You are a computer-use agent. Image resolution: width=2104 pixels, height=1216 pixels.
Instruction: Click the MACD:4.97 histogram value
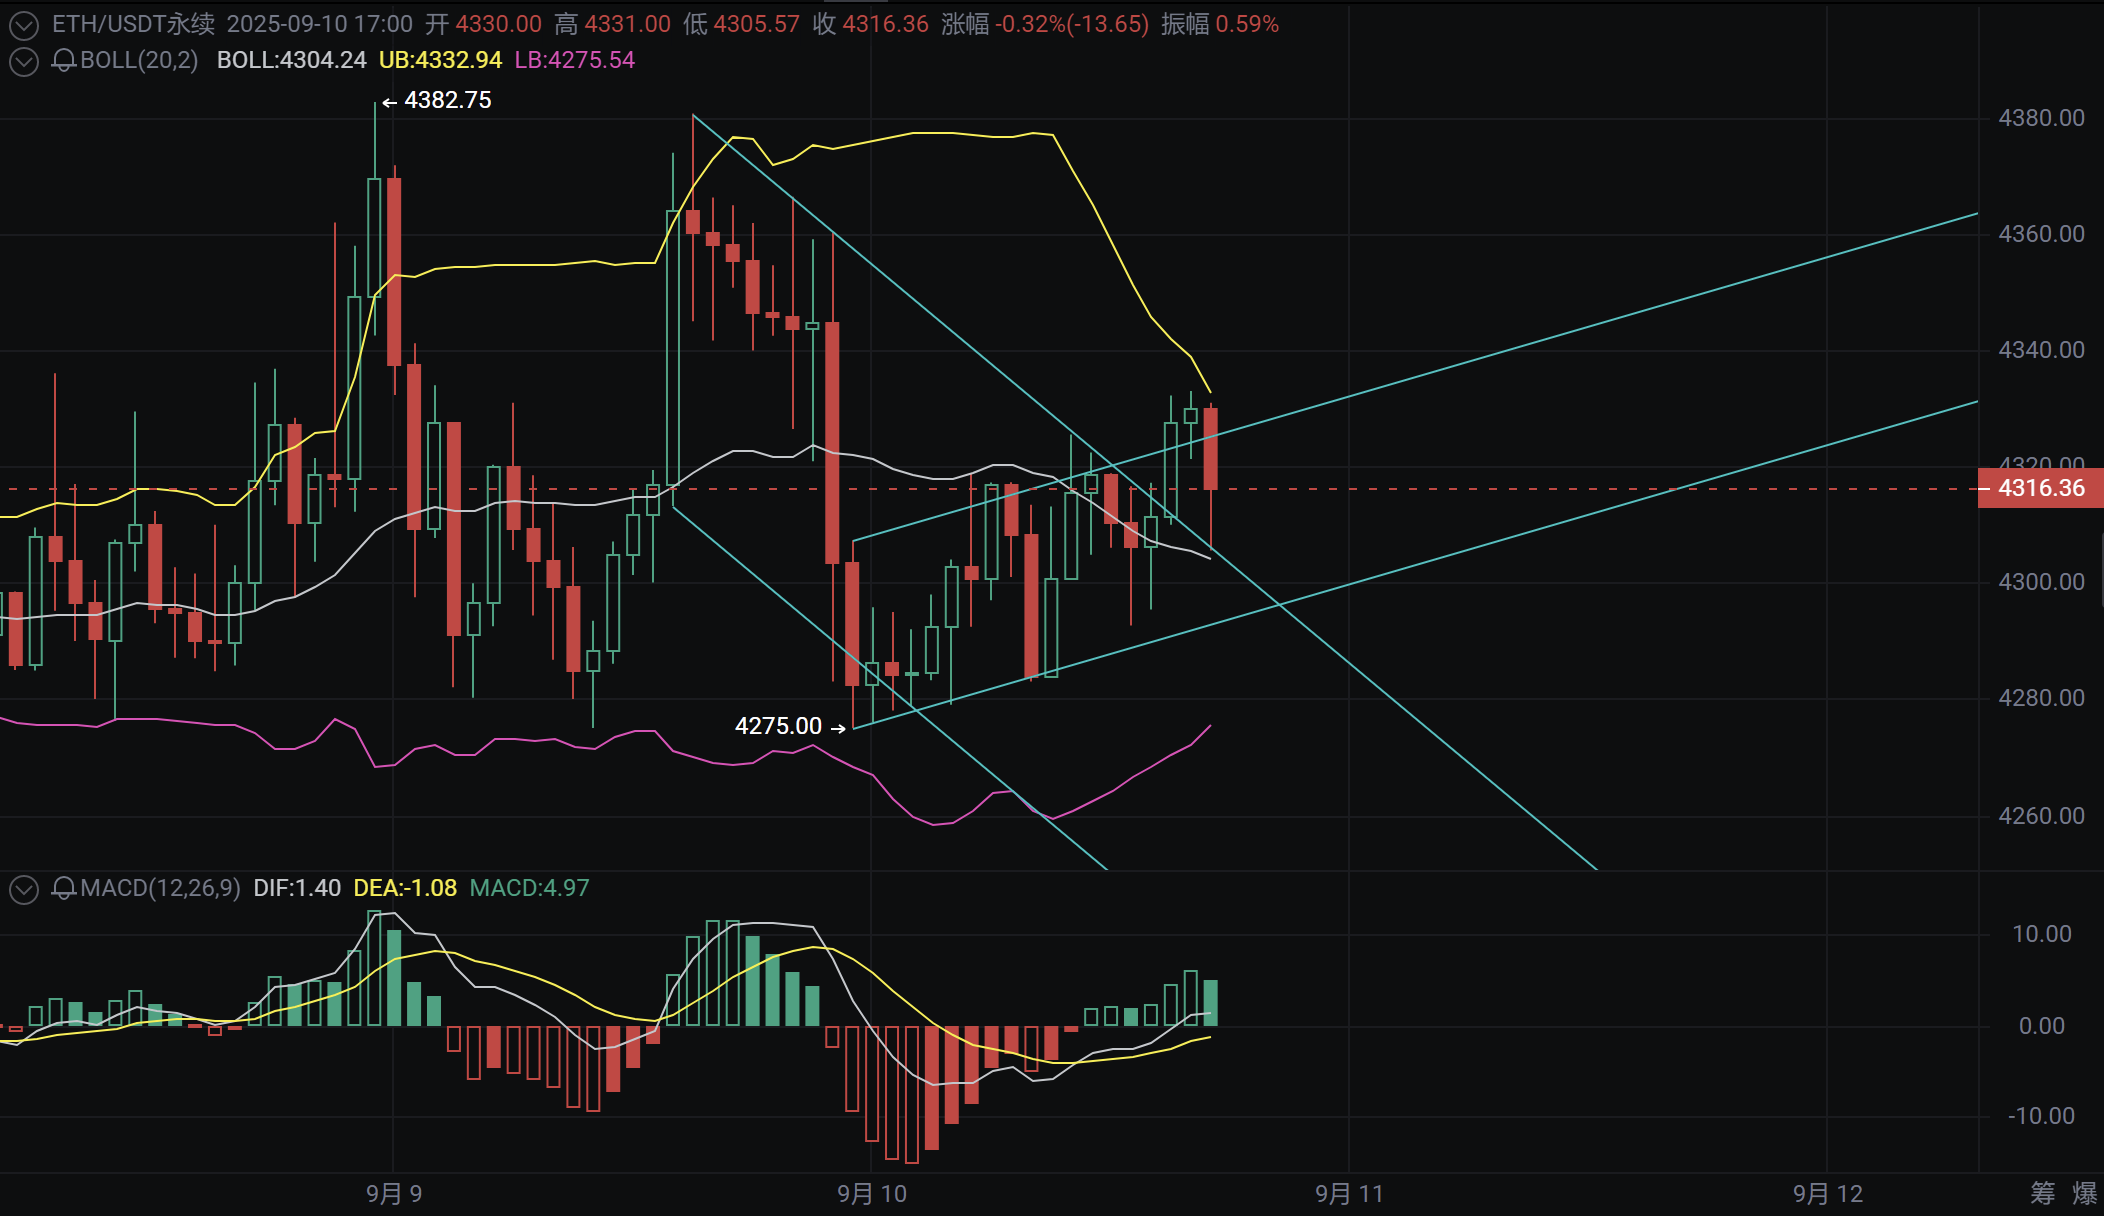coord(530,888)
